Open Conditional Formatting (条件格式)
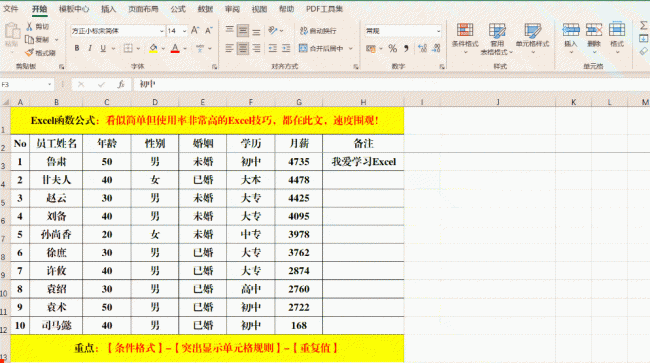 click(x=465, y=39)
